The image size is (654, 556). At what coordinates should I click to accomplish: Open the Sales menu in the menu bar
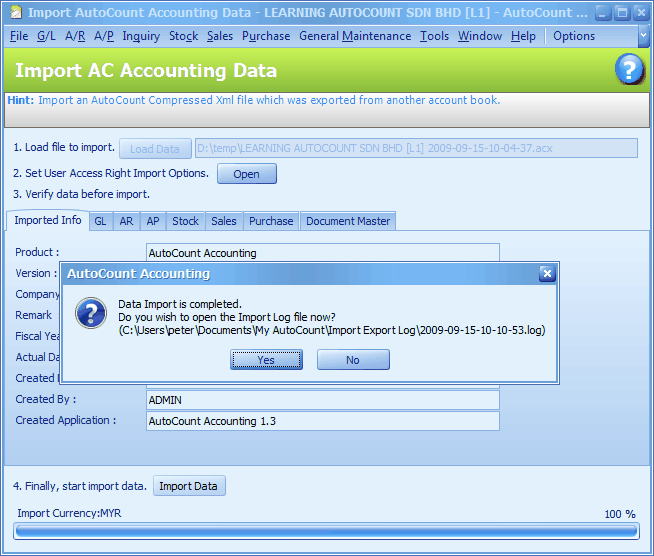click(220, 36)
